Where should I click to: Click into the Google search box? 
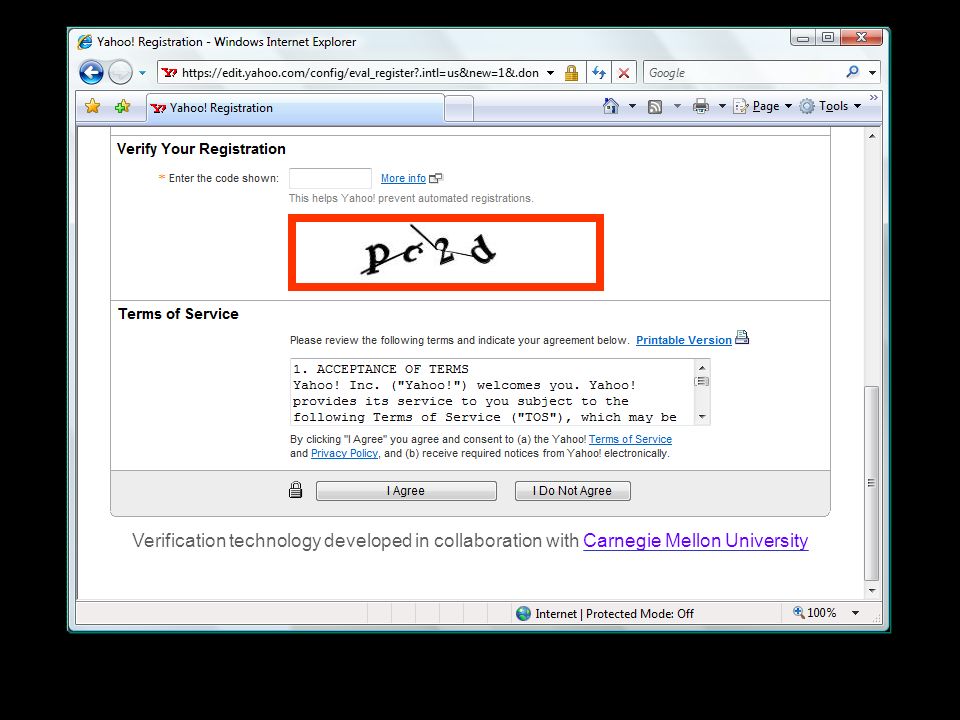(744, 73)
